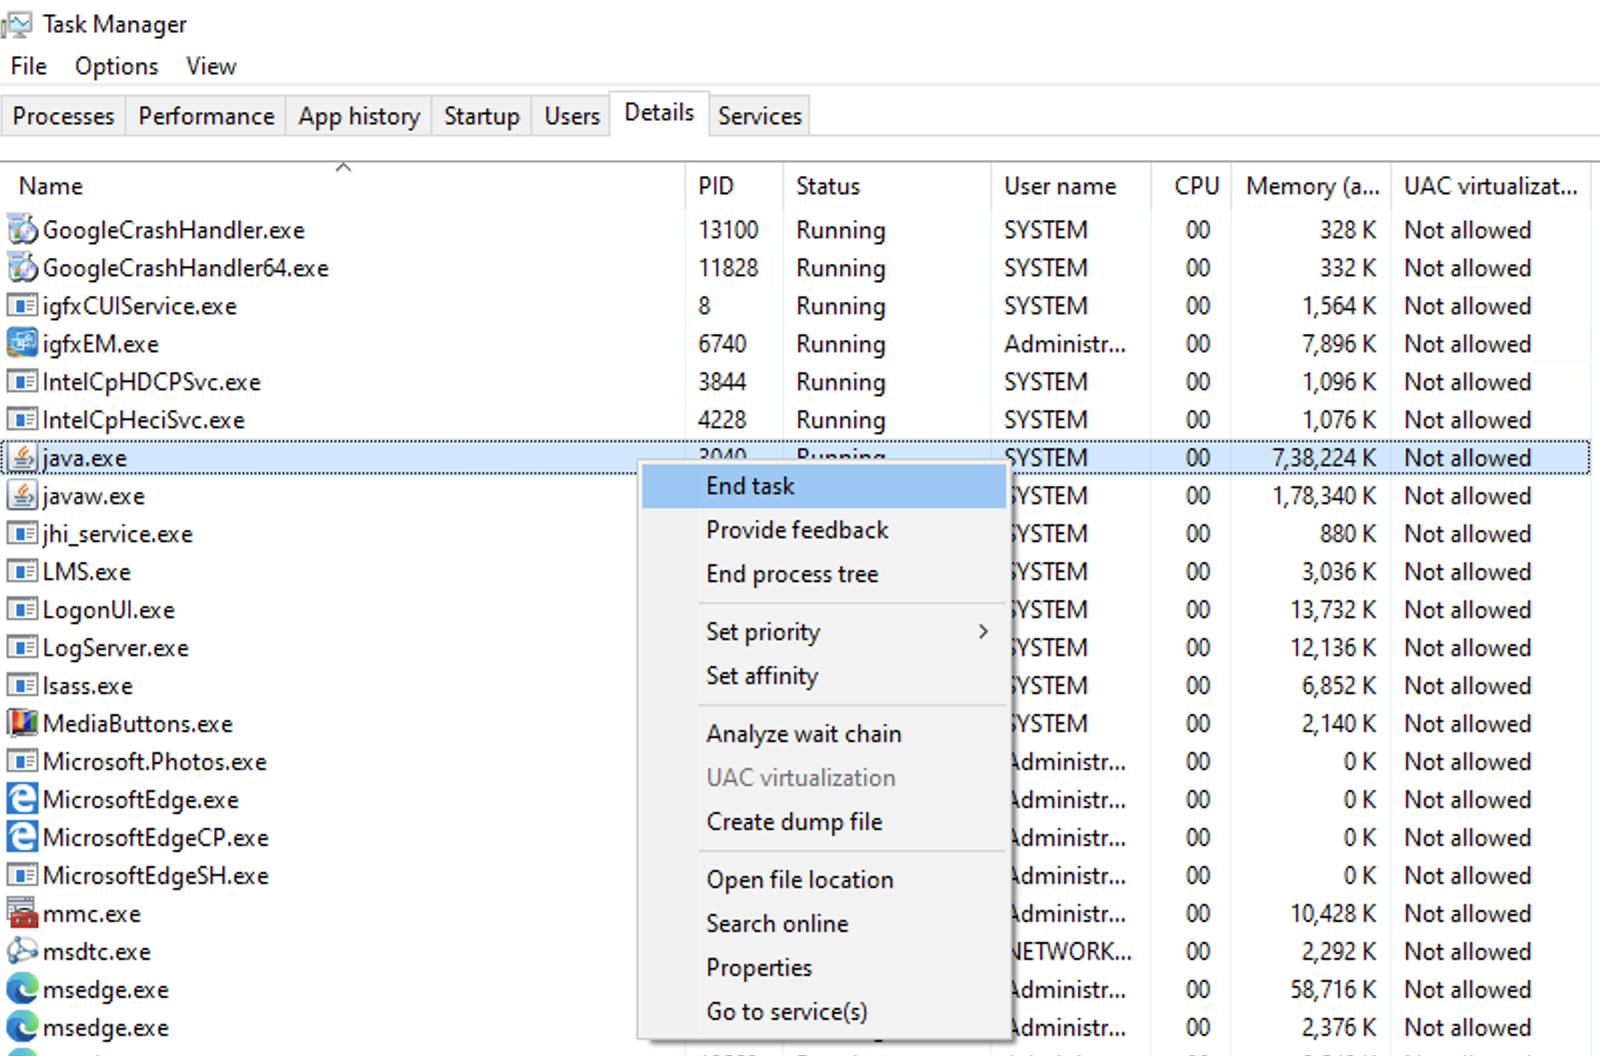Click the mmc.exe toolbox icon
This screenshot has height=1056, width=1600.
[x=22, y=913]
